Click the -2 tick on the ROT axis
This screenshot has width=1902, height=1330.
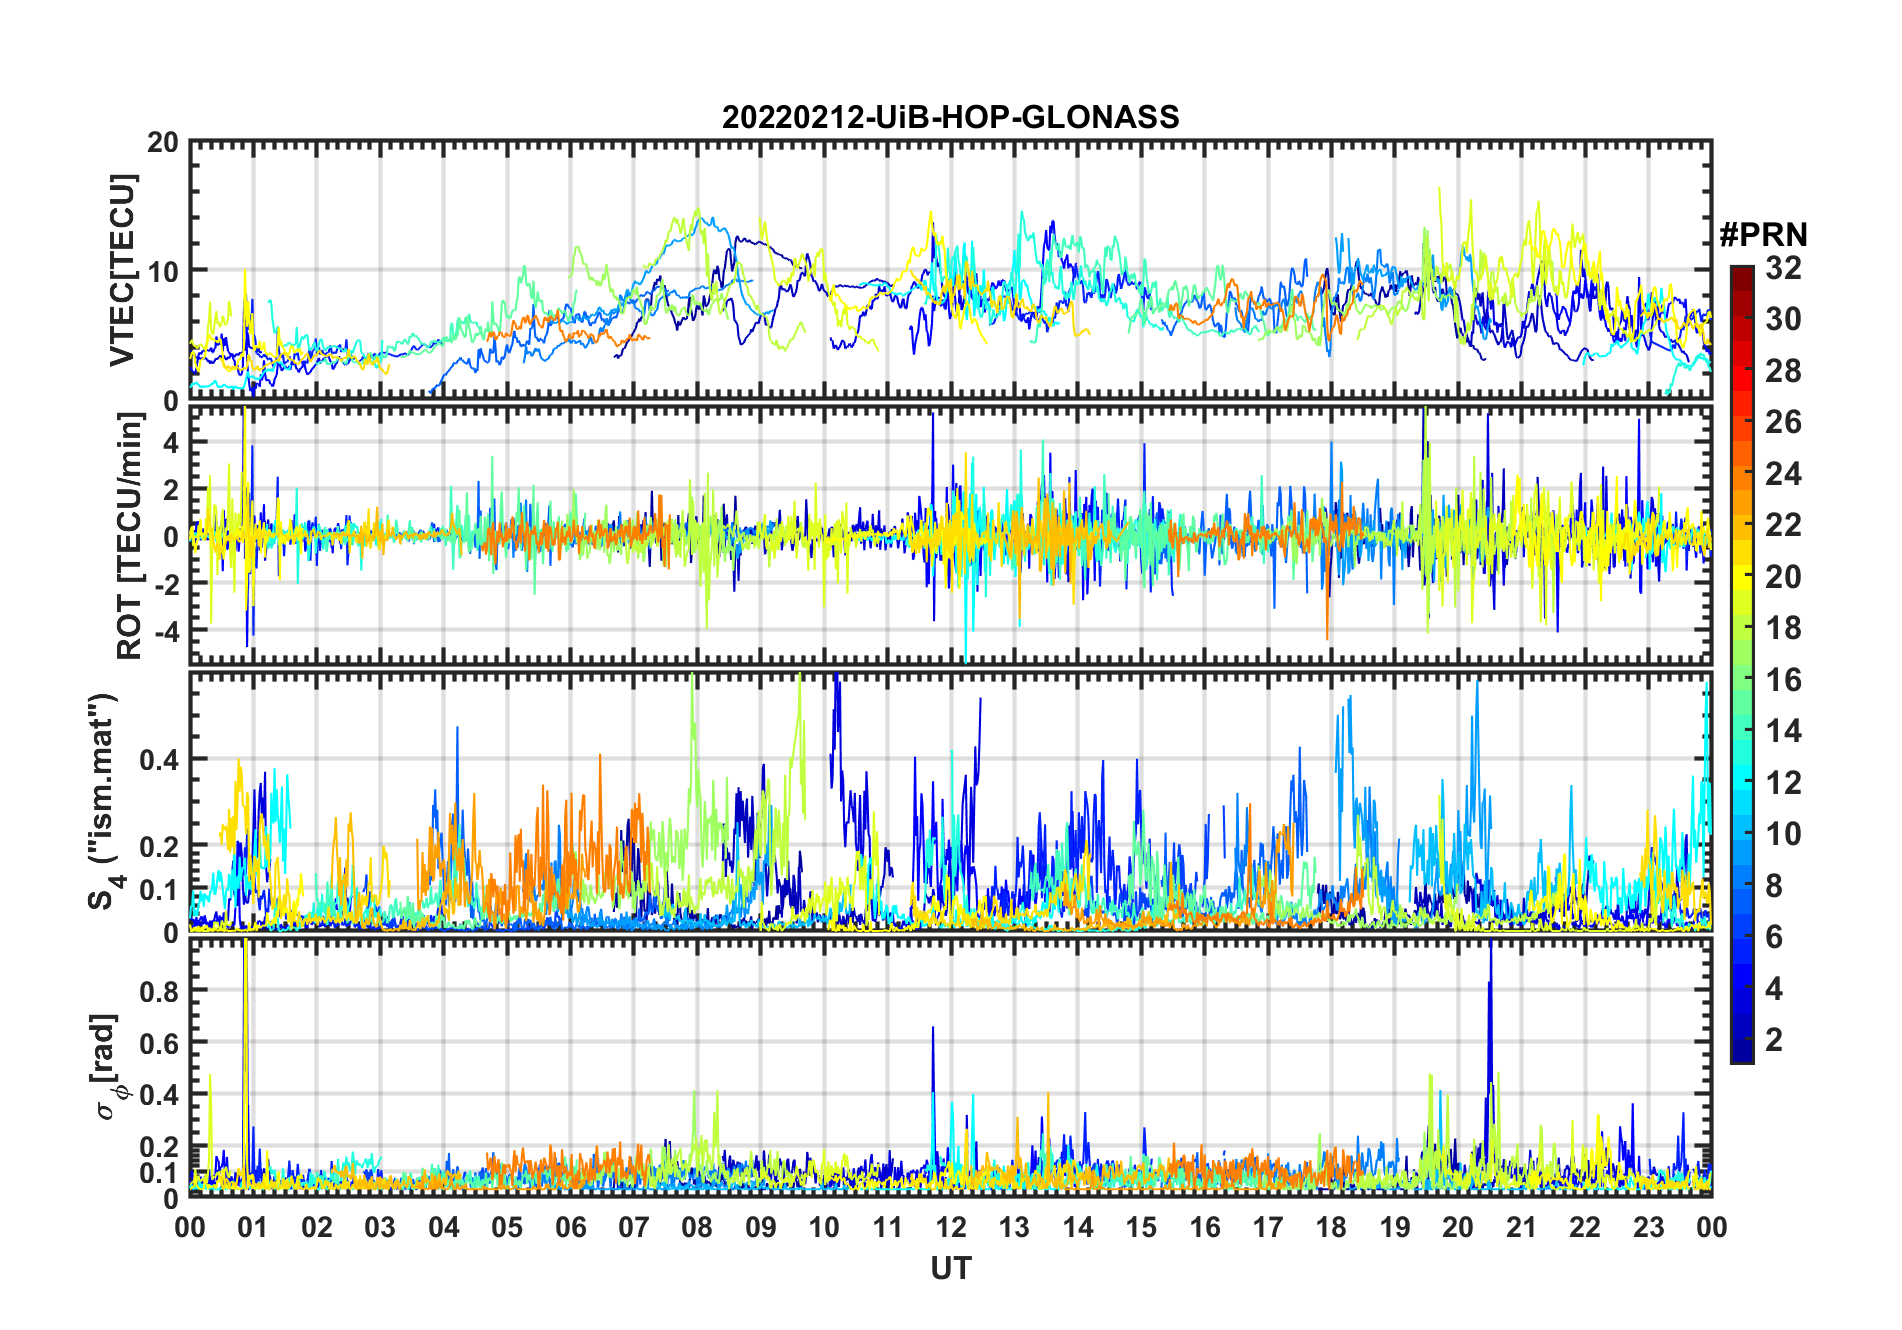coord(166,584)
